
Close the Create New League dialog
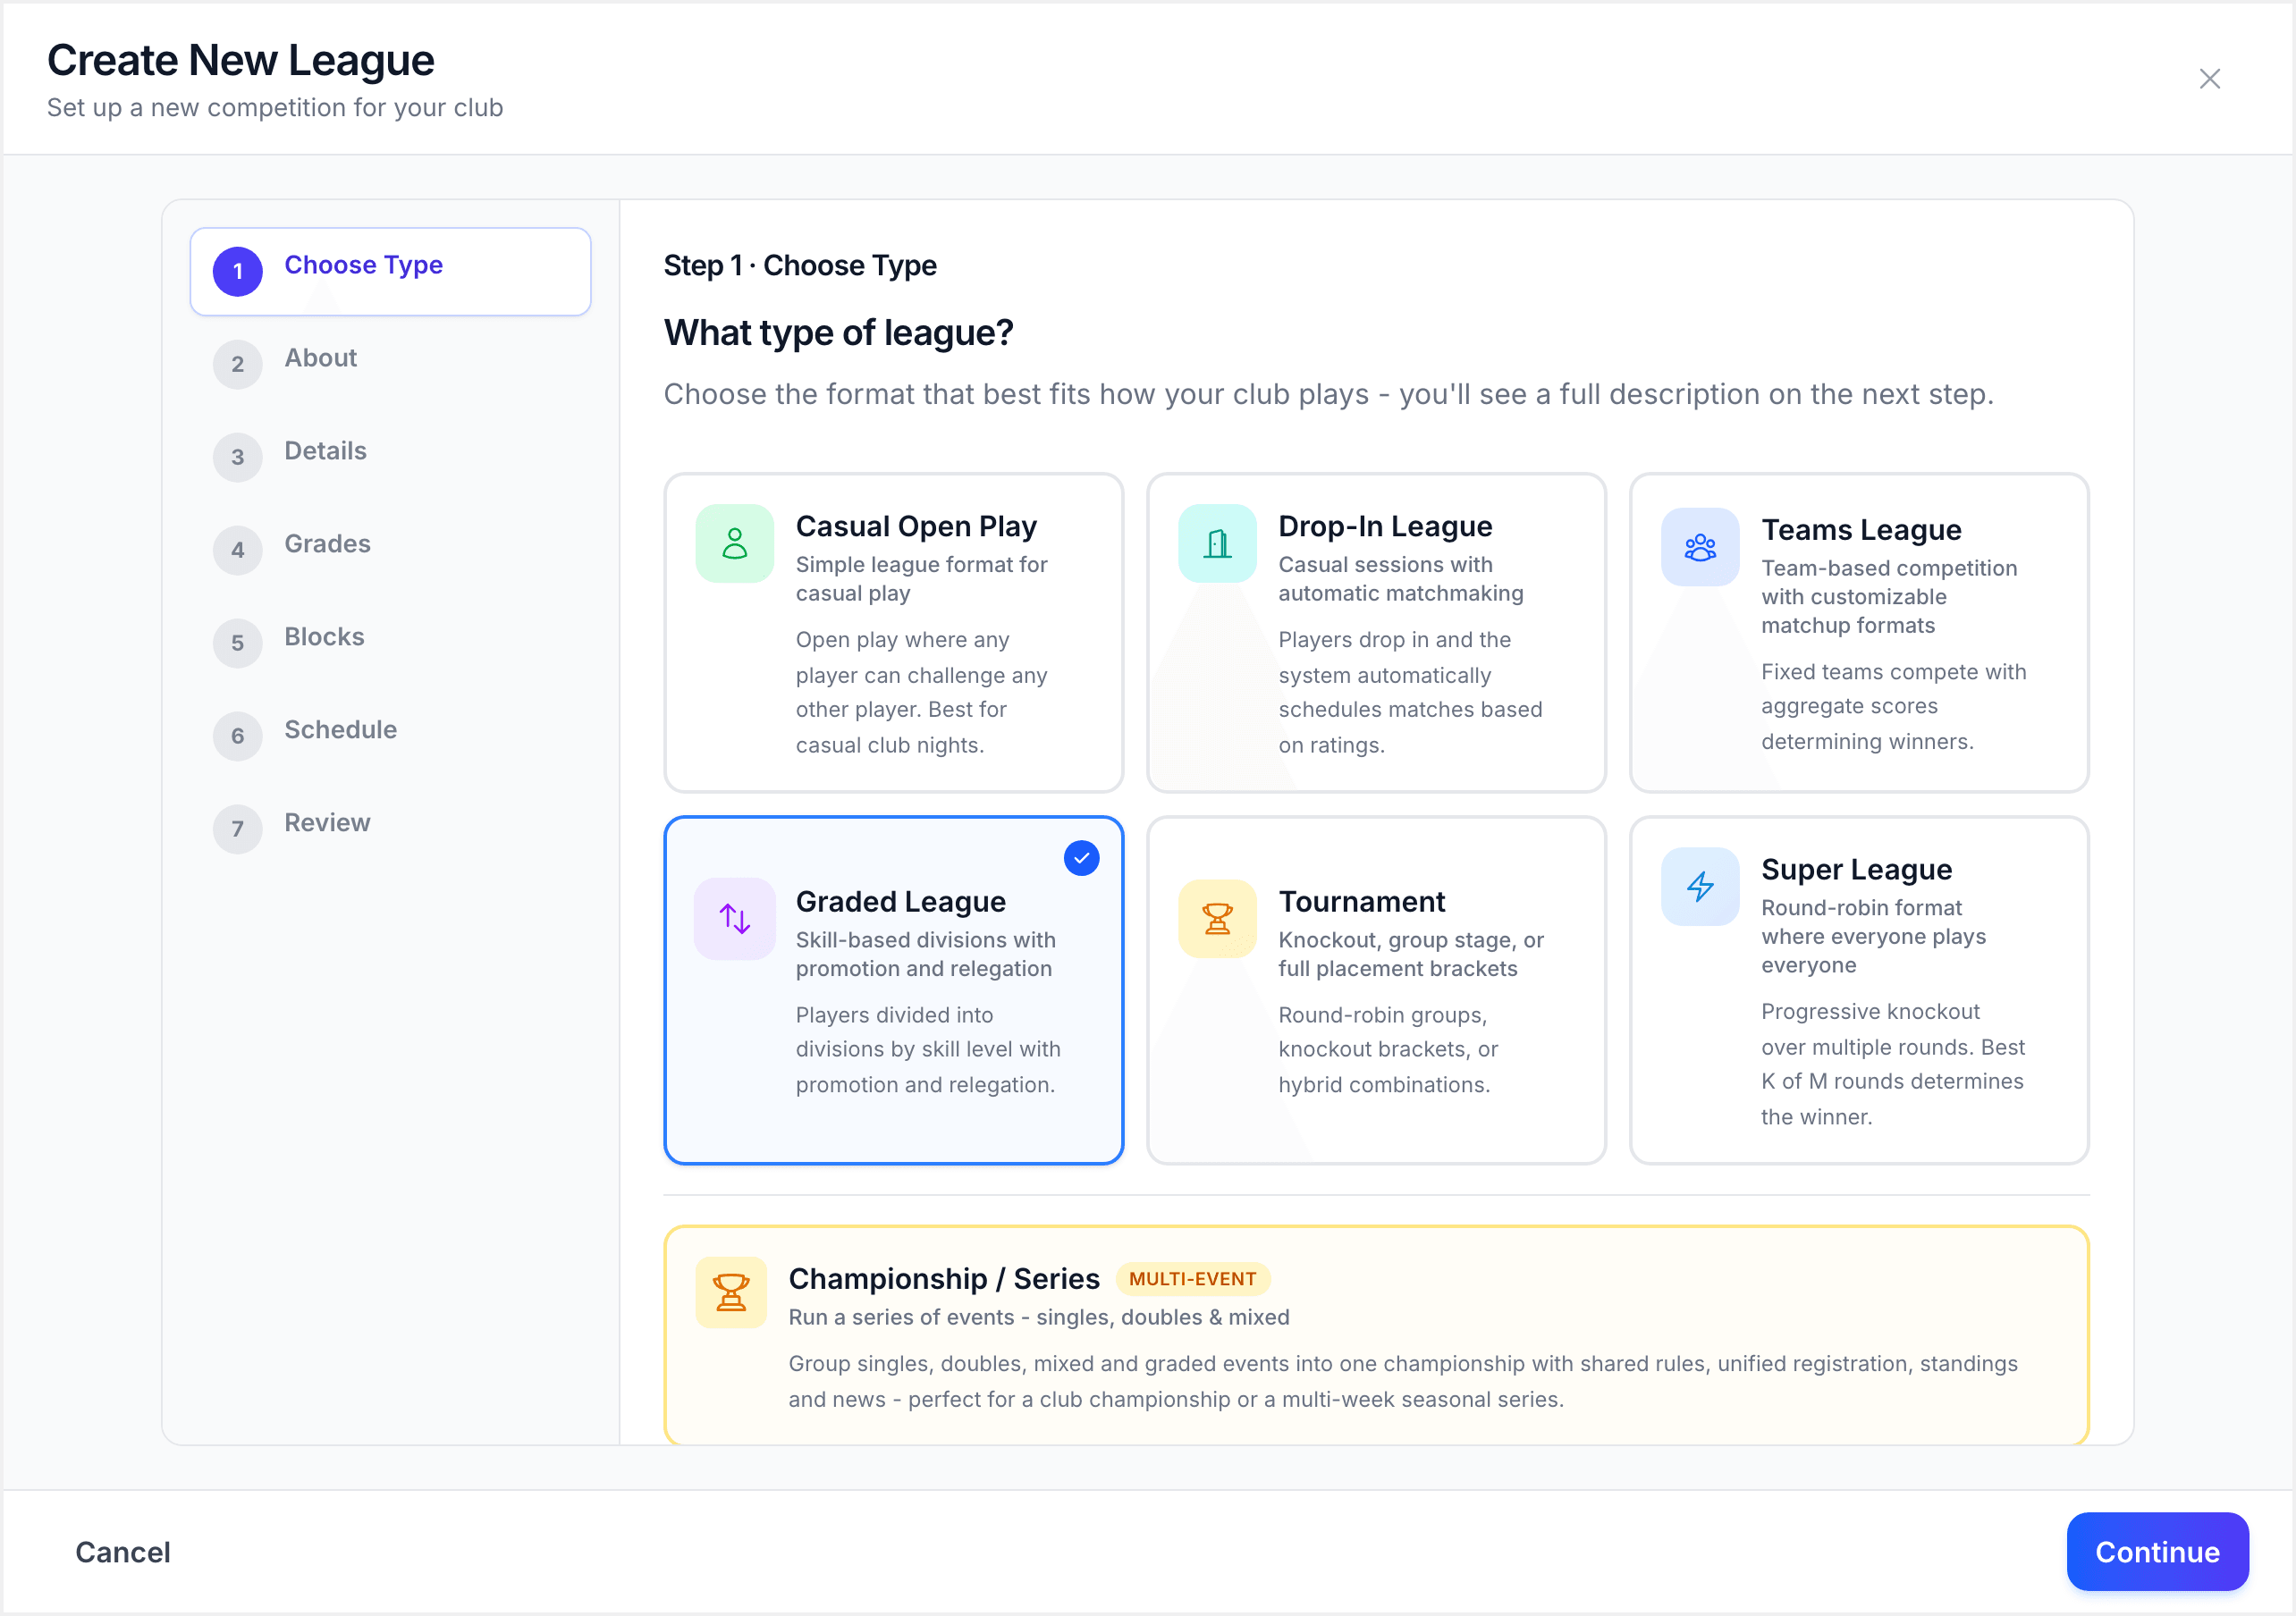pyautogui.click(x=2209, y=79)
